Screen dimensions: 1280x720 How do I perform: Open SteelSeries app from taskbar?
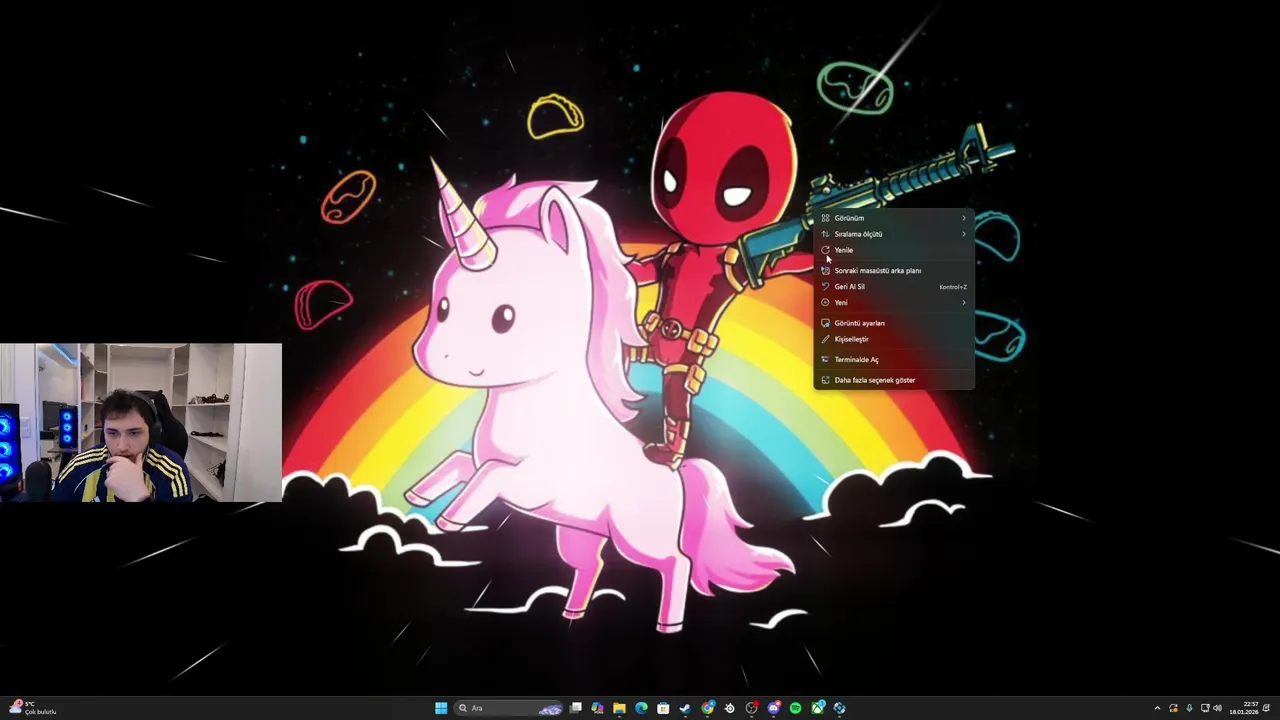[x=730, y=708]
